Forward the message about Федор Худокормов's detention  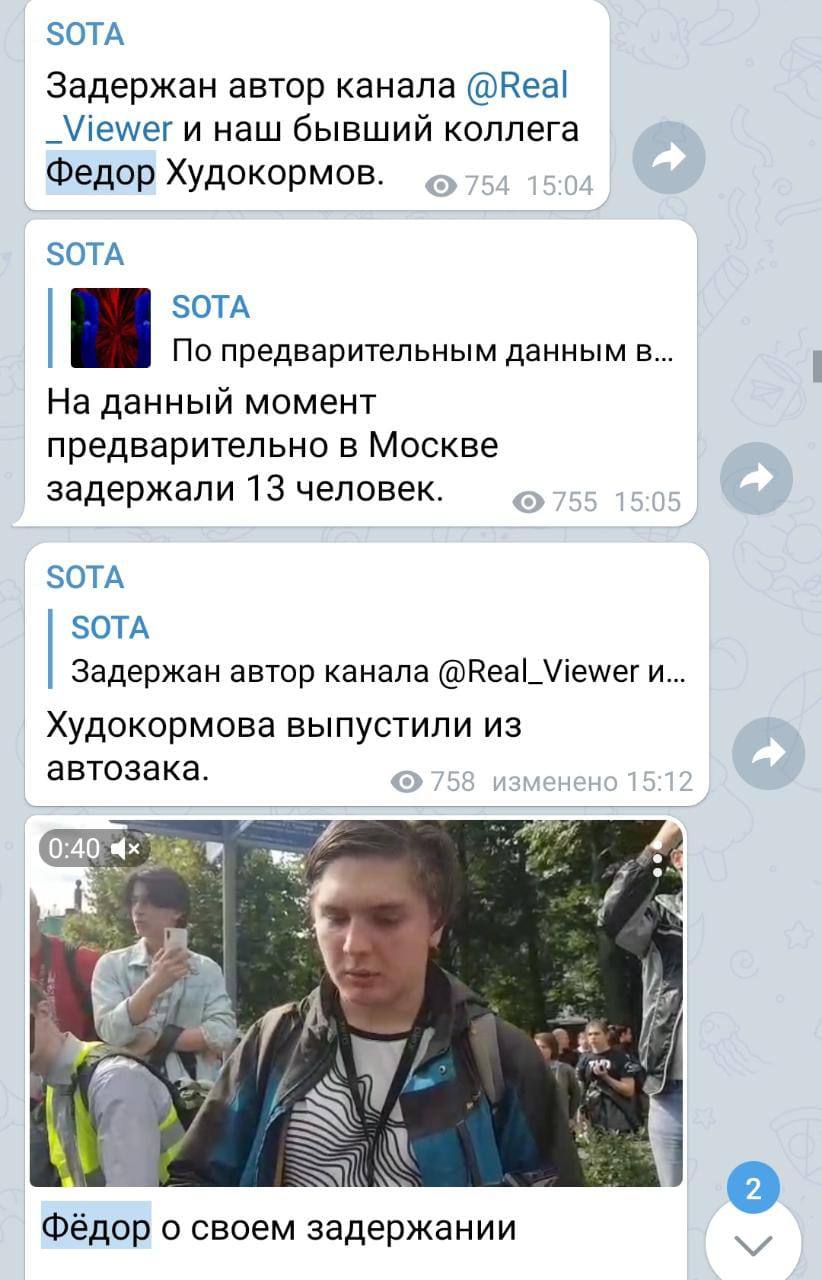669,157
